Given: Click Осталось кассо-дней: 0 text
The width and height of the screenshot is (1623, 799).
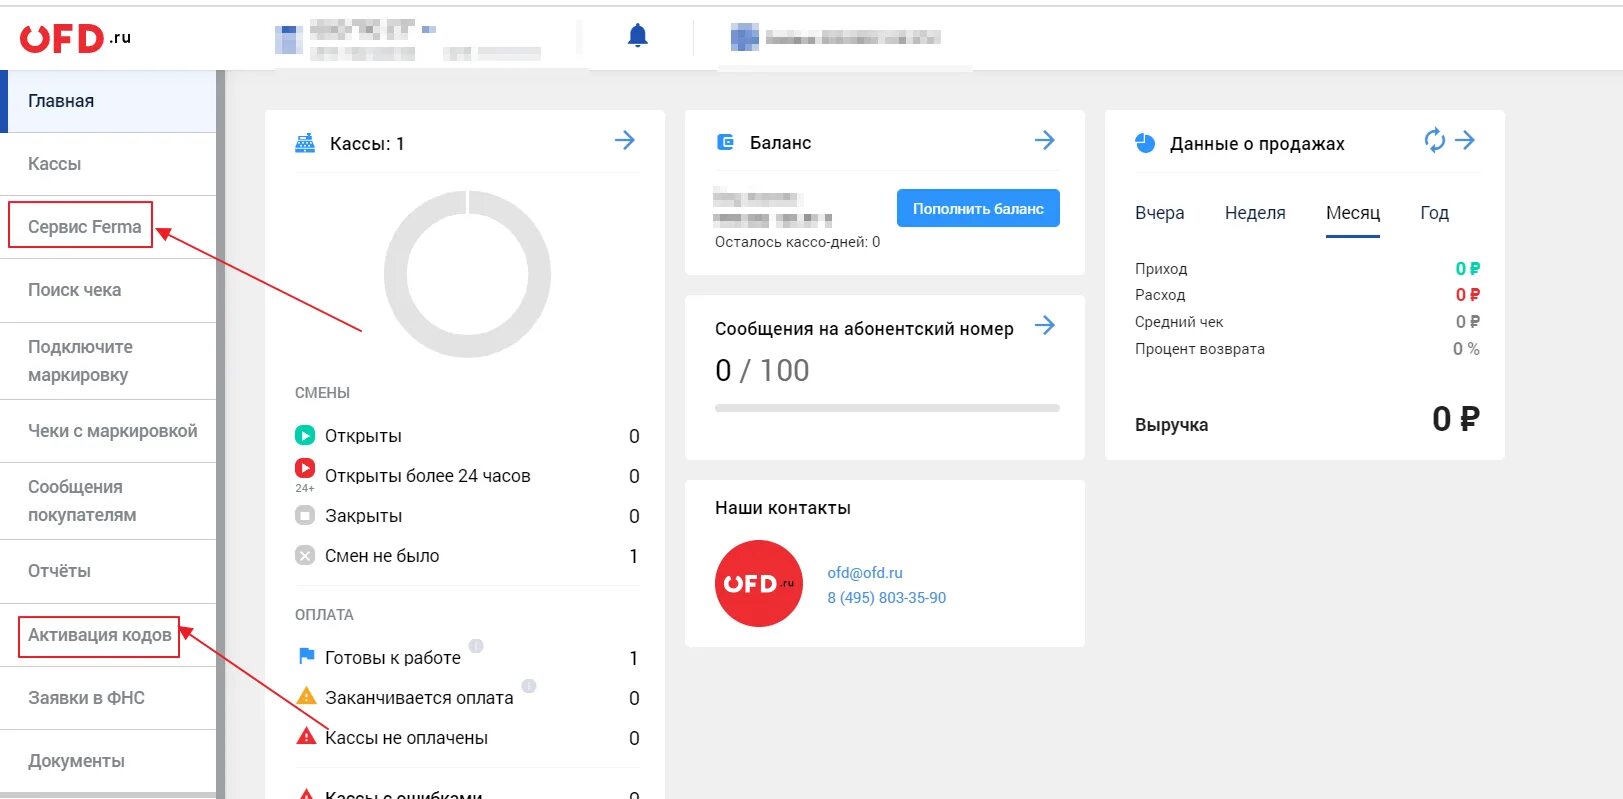Looking at the screenshot, I should click(x=797, y=242).
